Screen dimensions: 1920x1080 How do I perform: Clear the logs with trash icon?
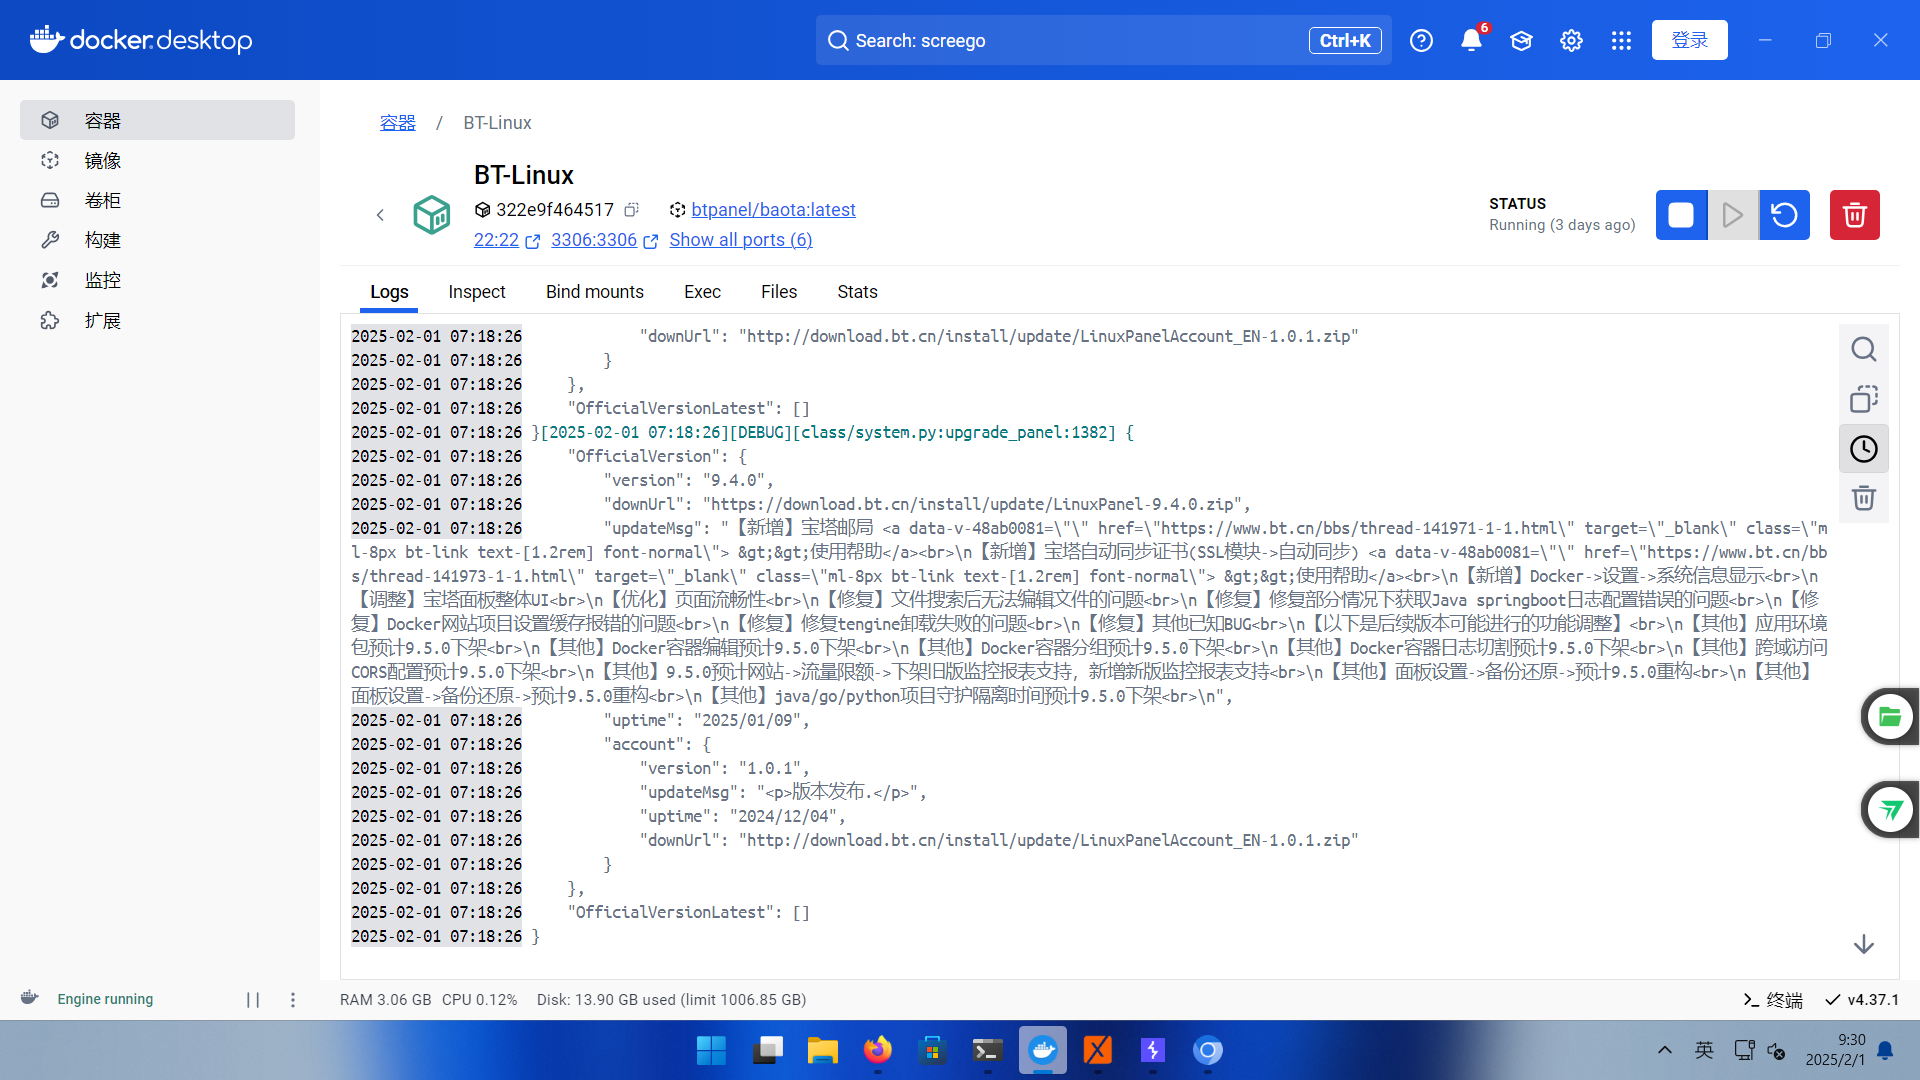[x=1863, y=498]
